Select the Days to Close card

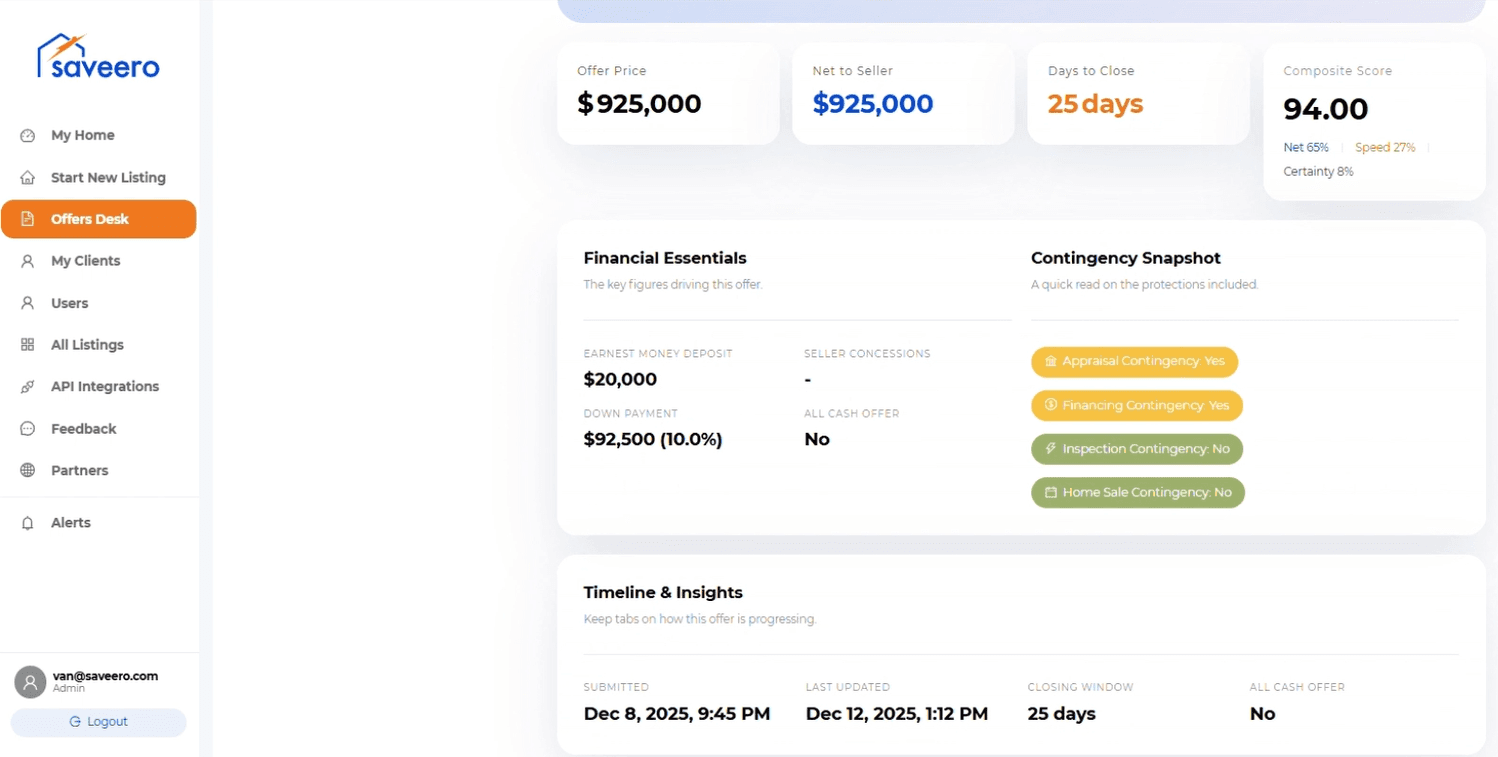point(1138,94)
